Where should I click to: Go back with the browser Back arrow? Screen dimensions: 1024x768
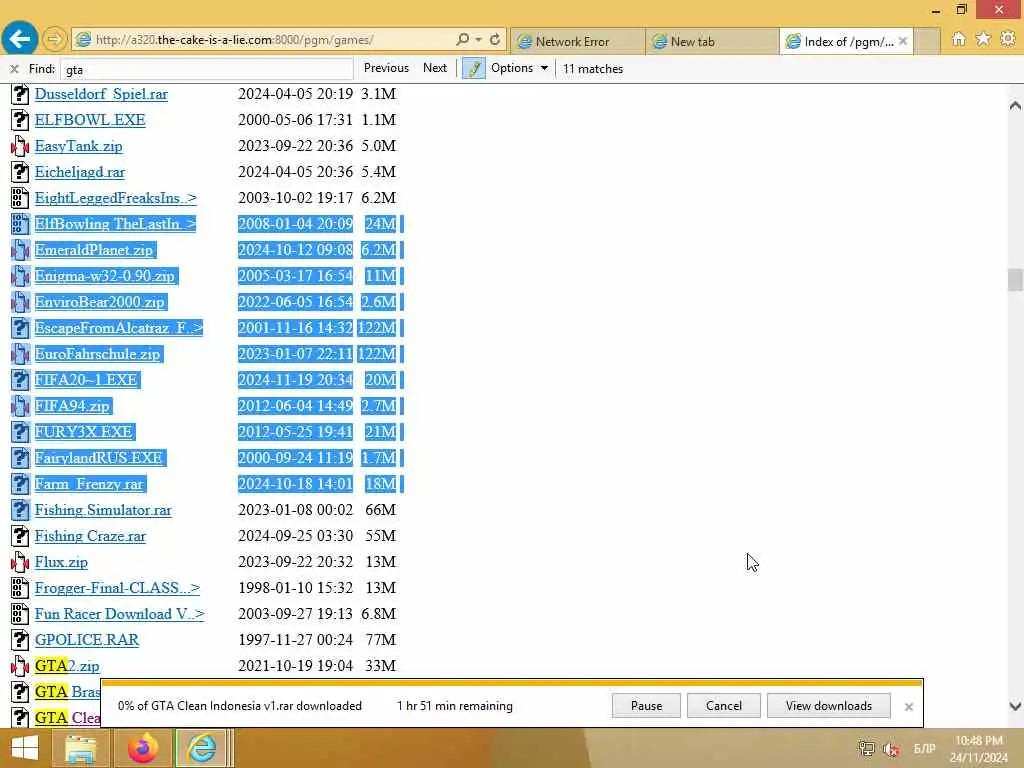pos(20,39)
